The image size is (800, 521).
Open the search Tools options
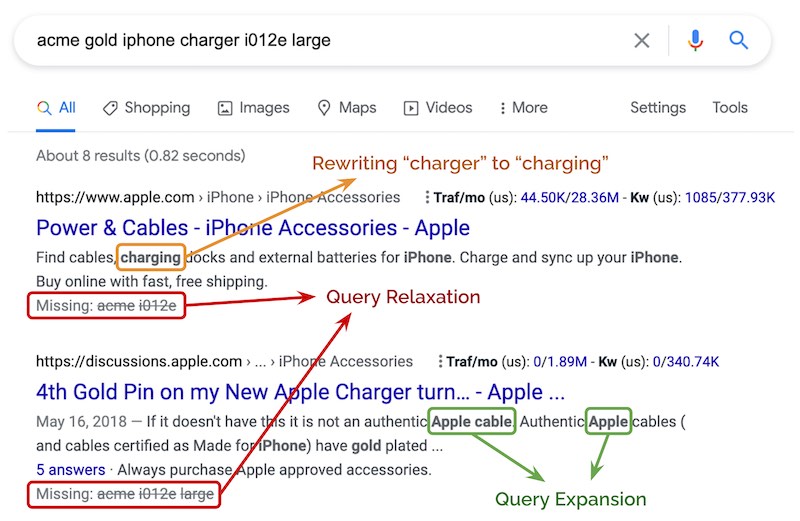pos(730,108)
